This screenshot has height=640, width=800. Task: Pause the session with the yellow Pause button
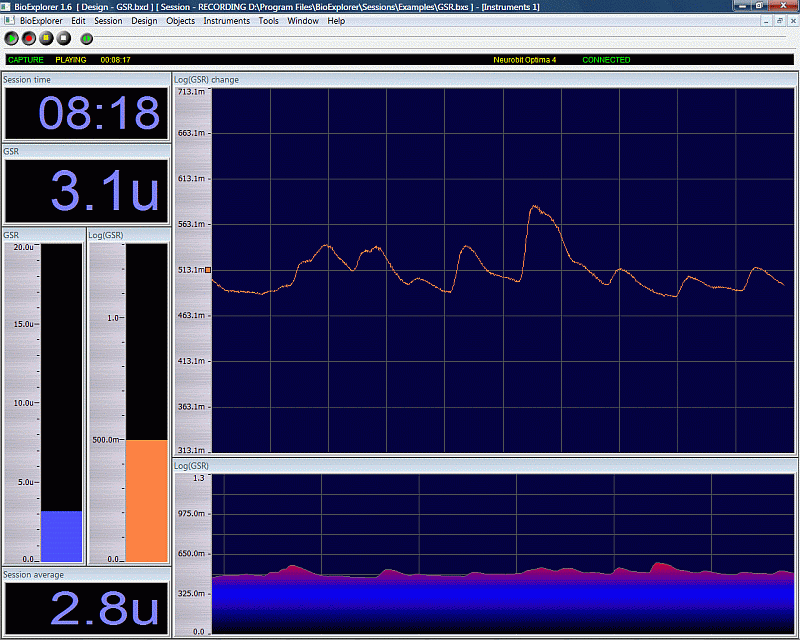coord(46,38)
